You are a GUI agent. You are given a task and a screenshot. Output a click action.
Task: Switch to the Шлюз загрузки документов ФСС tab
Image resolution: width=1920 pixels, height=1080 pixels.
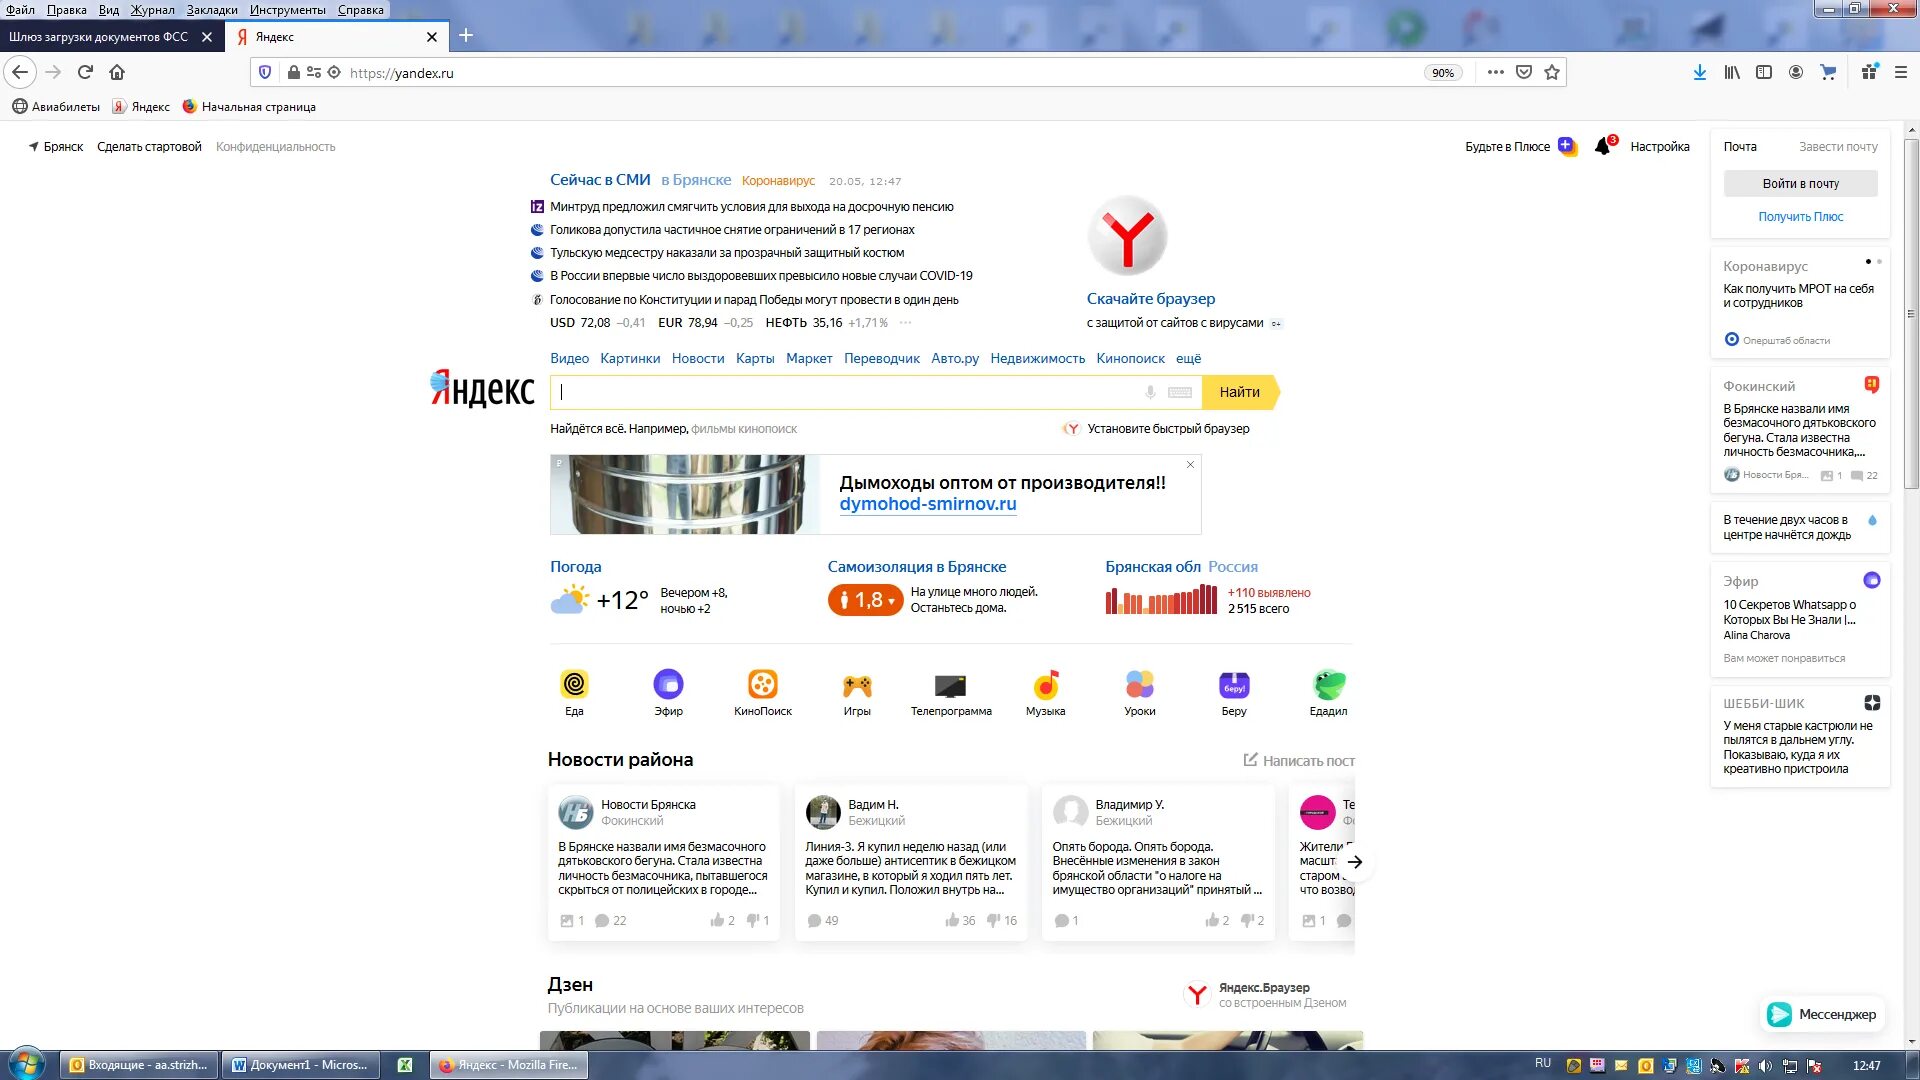pos(100,37)
